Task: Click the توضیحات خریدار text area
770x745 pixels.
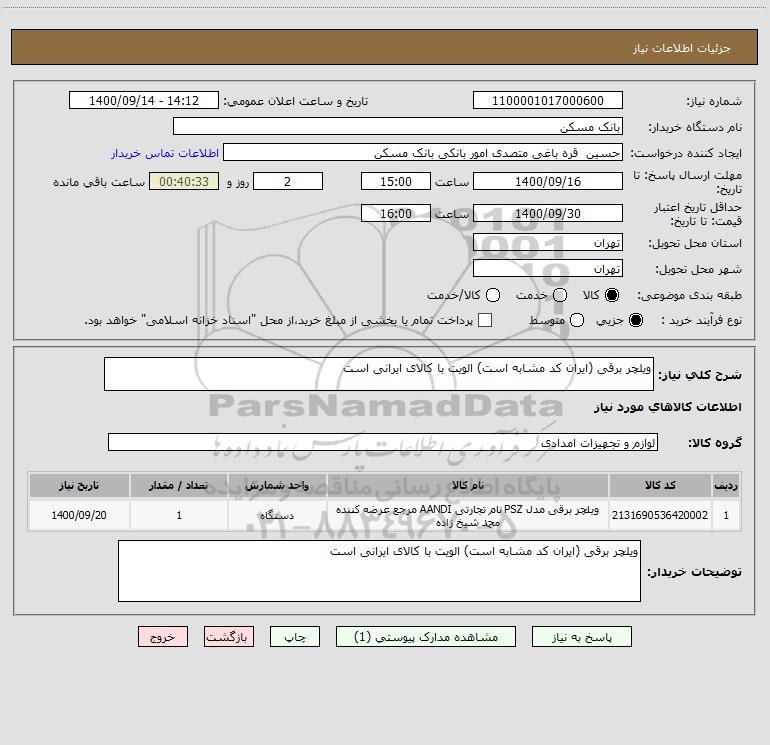Action: 379,571
